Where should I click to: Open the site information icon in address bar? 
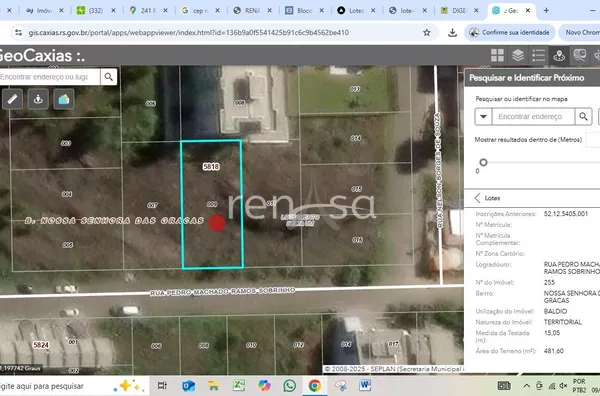18,33
